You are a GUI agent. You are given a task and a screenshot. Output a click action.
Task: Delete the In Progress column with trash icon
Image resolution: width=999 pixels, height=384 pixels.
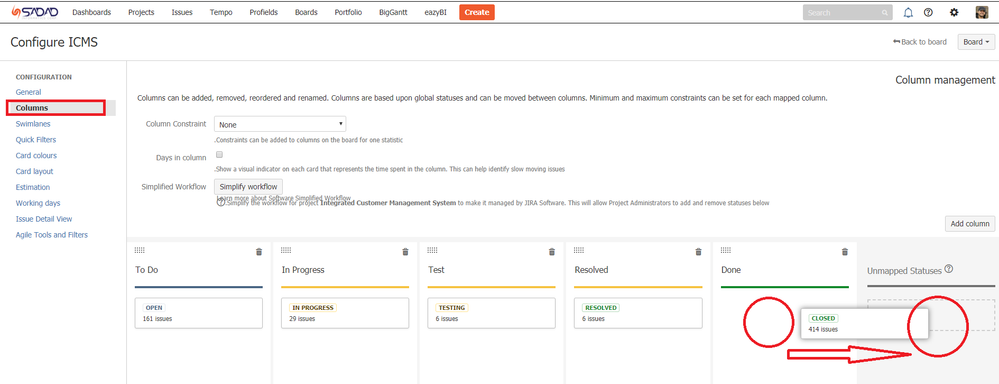[405, 252]
